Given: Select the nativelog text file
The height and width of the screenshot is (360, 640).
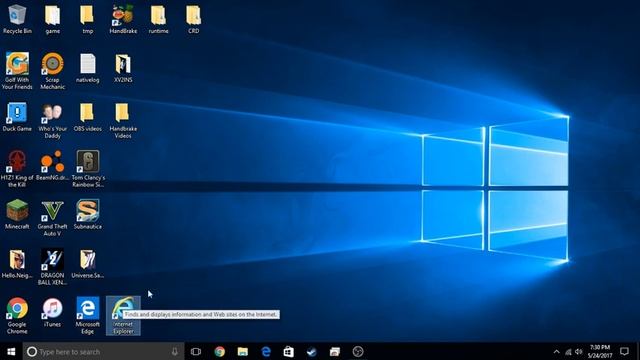Looking at the screenshot, I should click(87, 68).
